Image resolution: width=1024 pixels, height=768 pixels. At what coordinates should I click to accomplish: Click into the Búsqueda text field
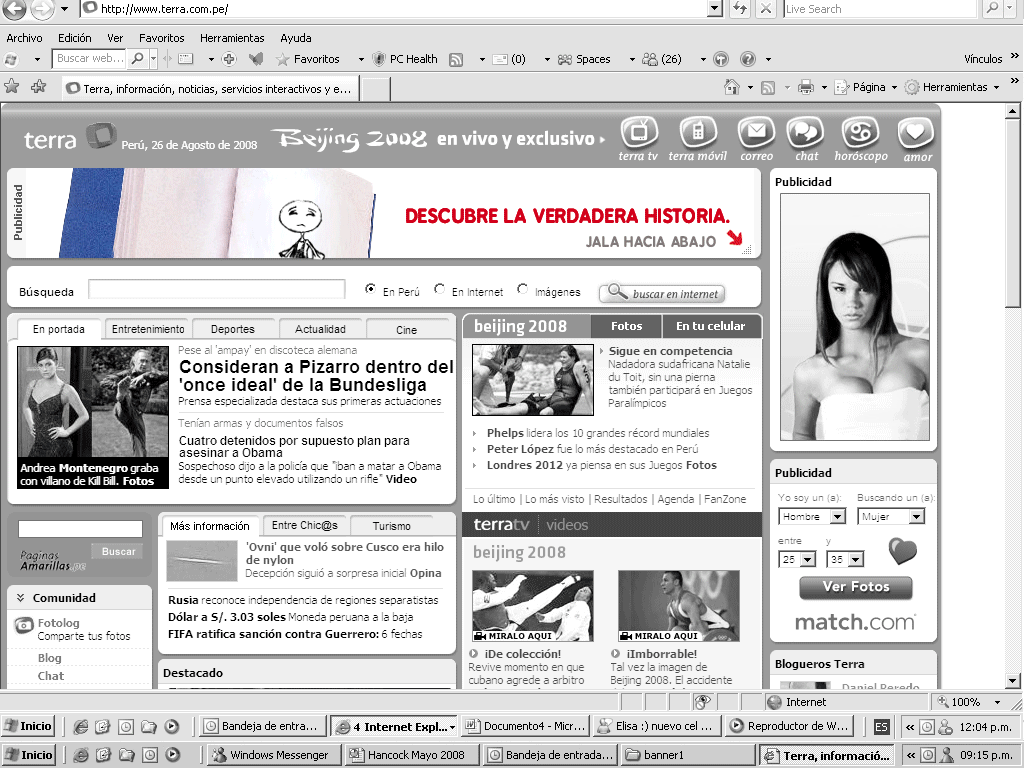217,289
